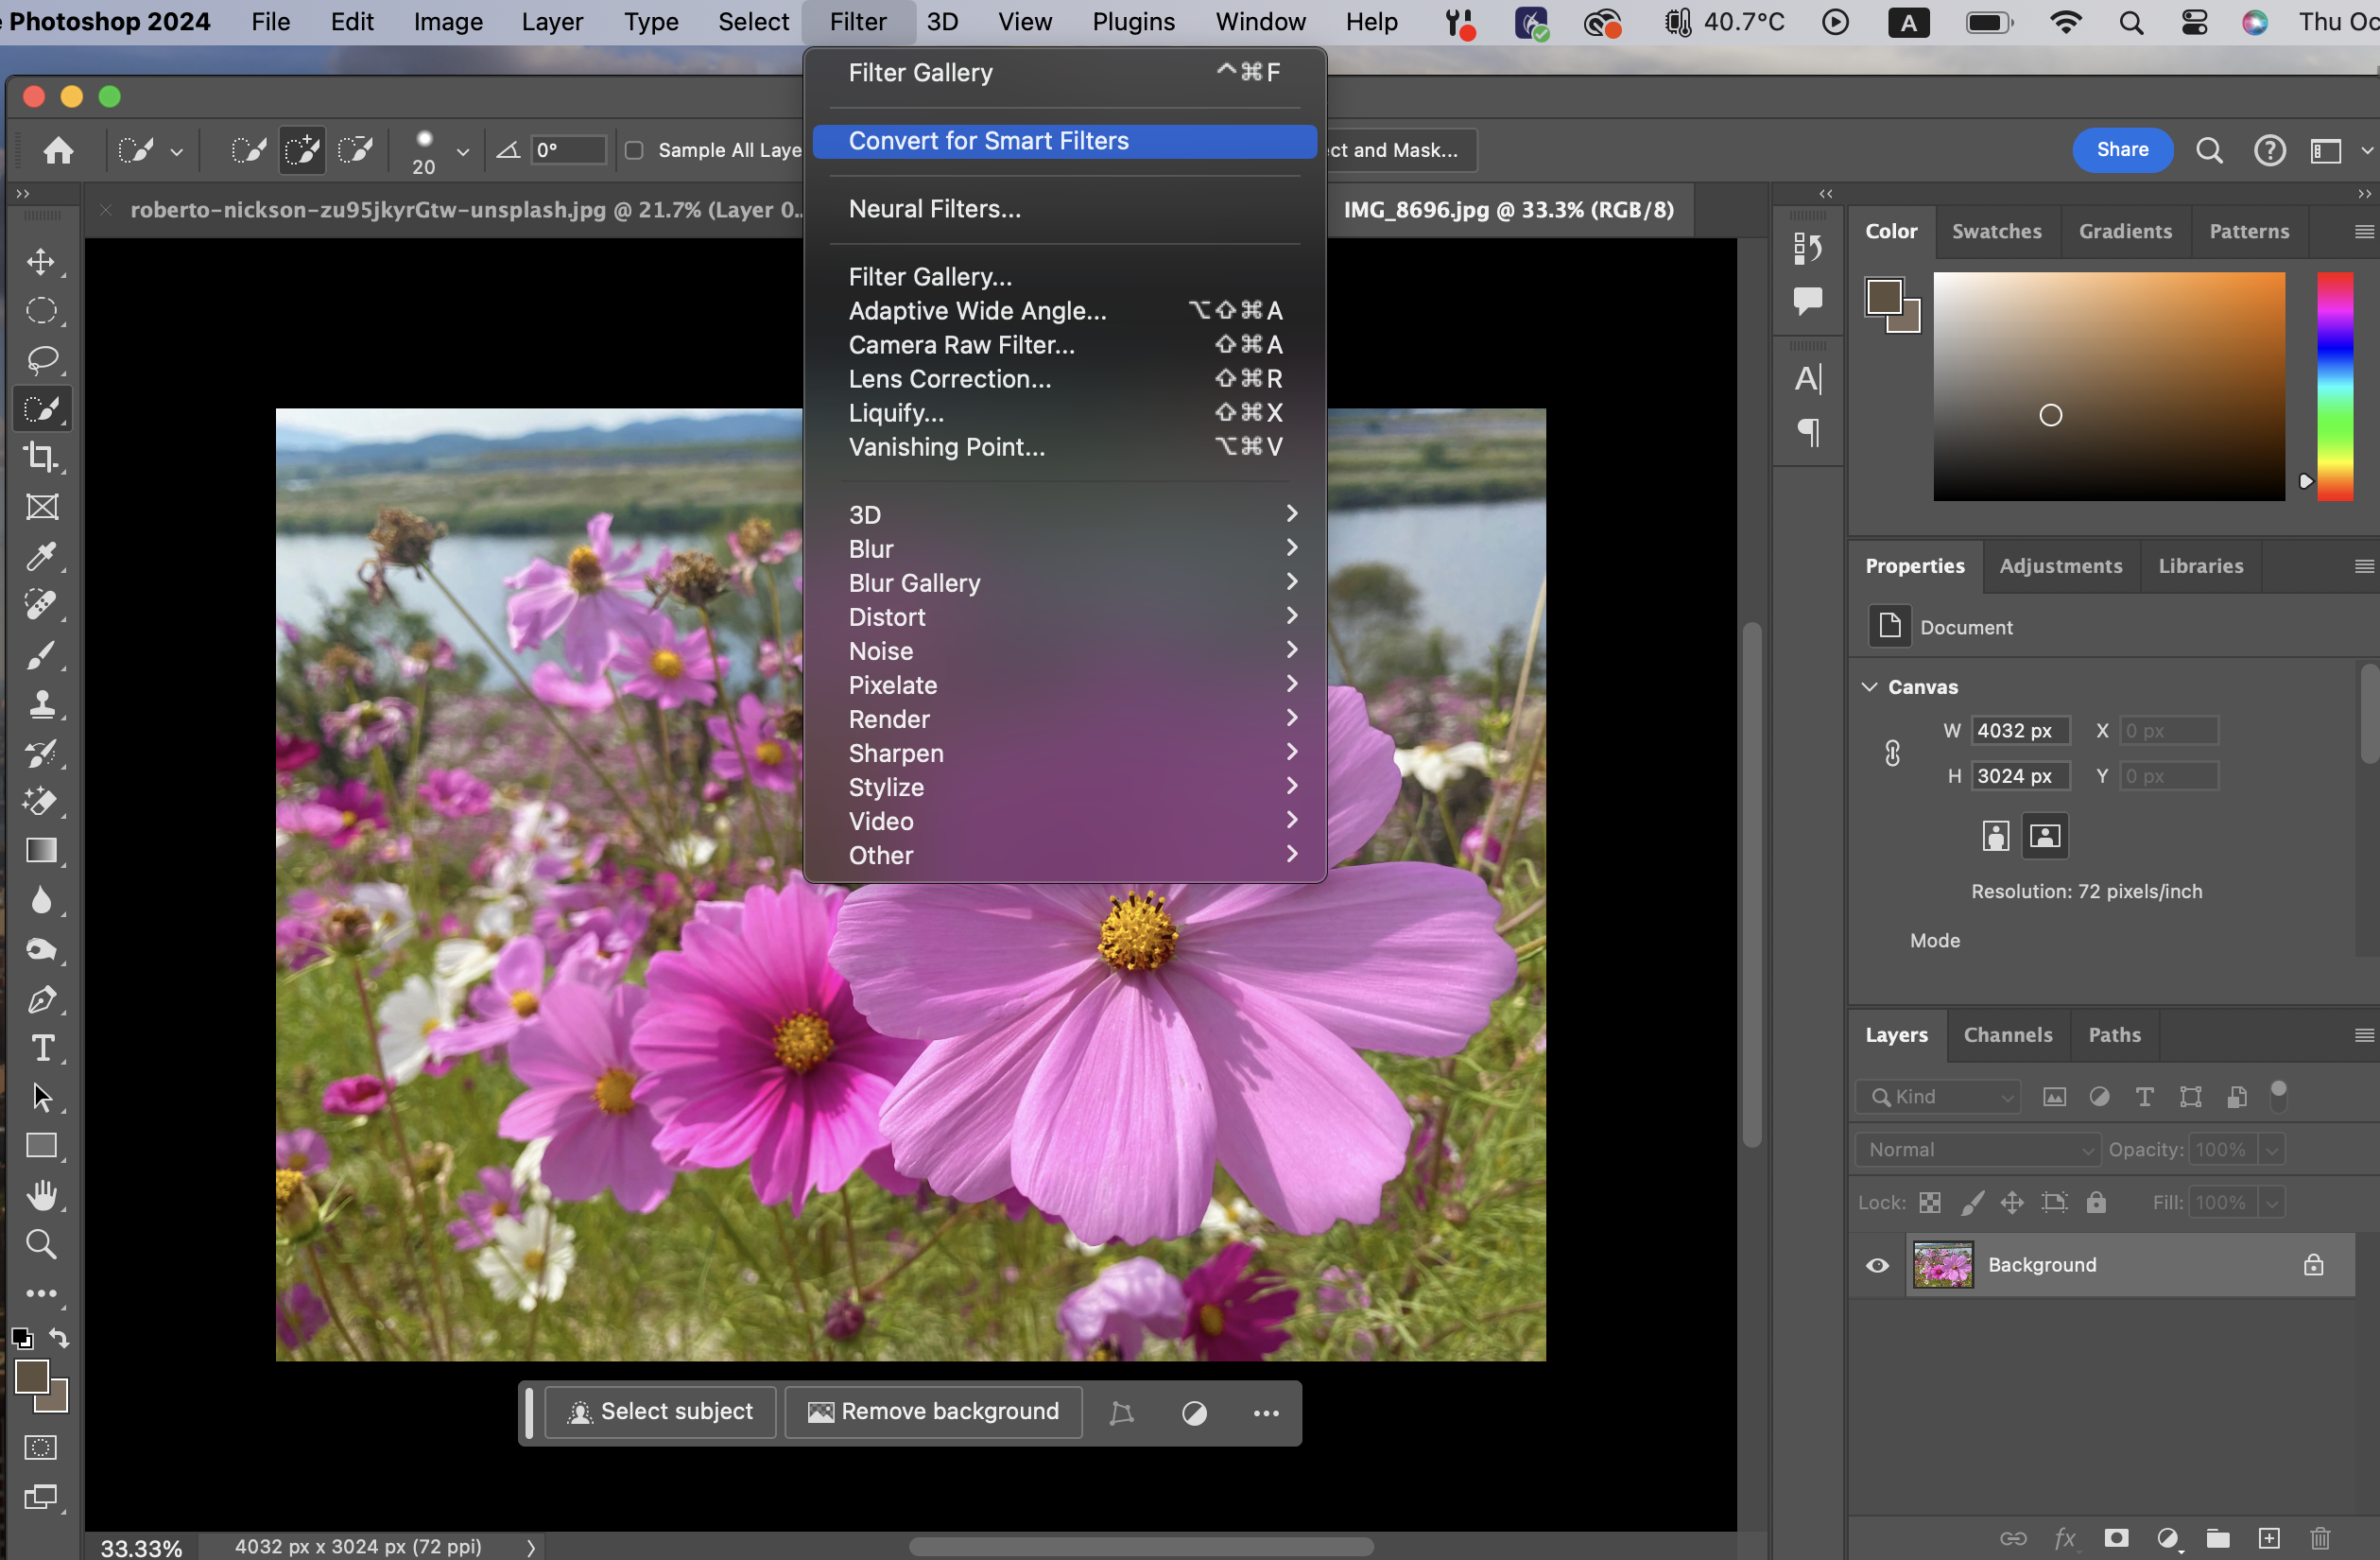2380x1560 pixels.
Task: Click the canvas width input field
Action: (x=2018, y=731)
